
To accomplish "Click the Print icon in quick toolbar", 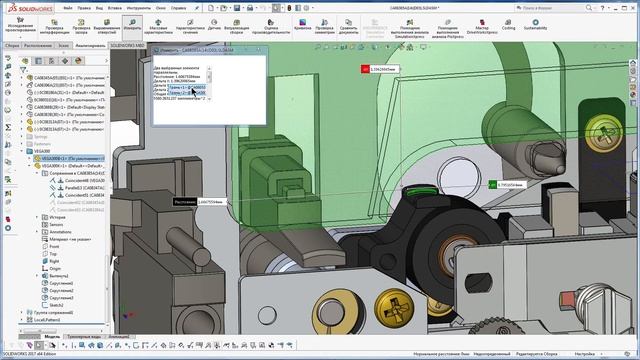I will tap(249, 8).
